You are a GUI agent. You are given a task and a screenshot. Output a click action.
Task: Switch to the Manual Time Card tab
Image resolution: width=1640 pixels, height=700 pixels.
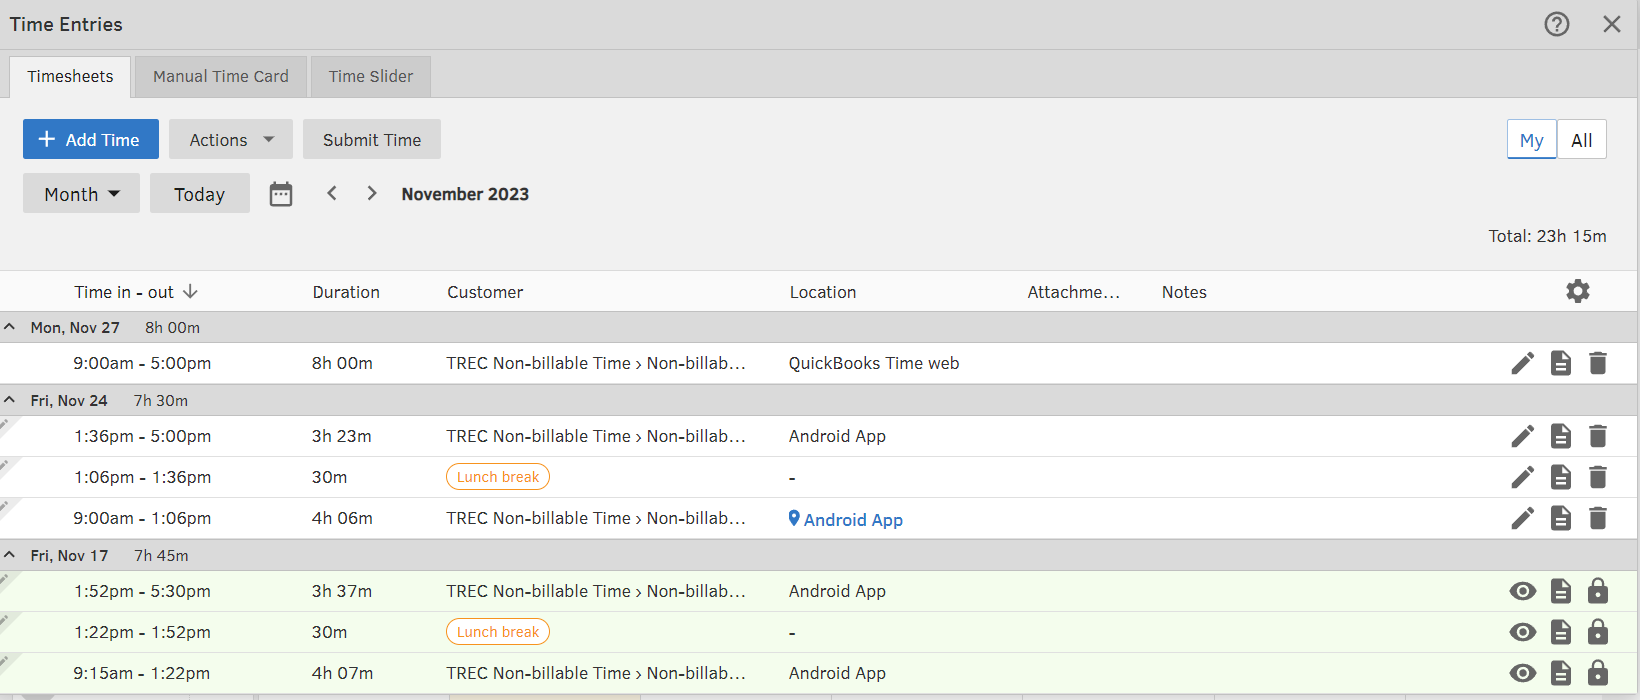click(220, 76)
